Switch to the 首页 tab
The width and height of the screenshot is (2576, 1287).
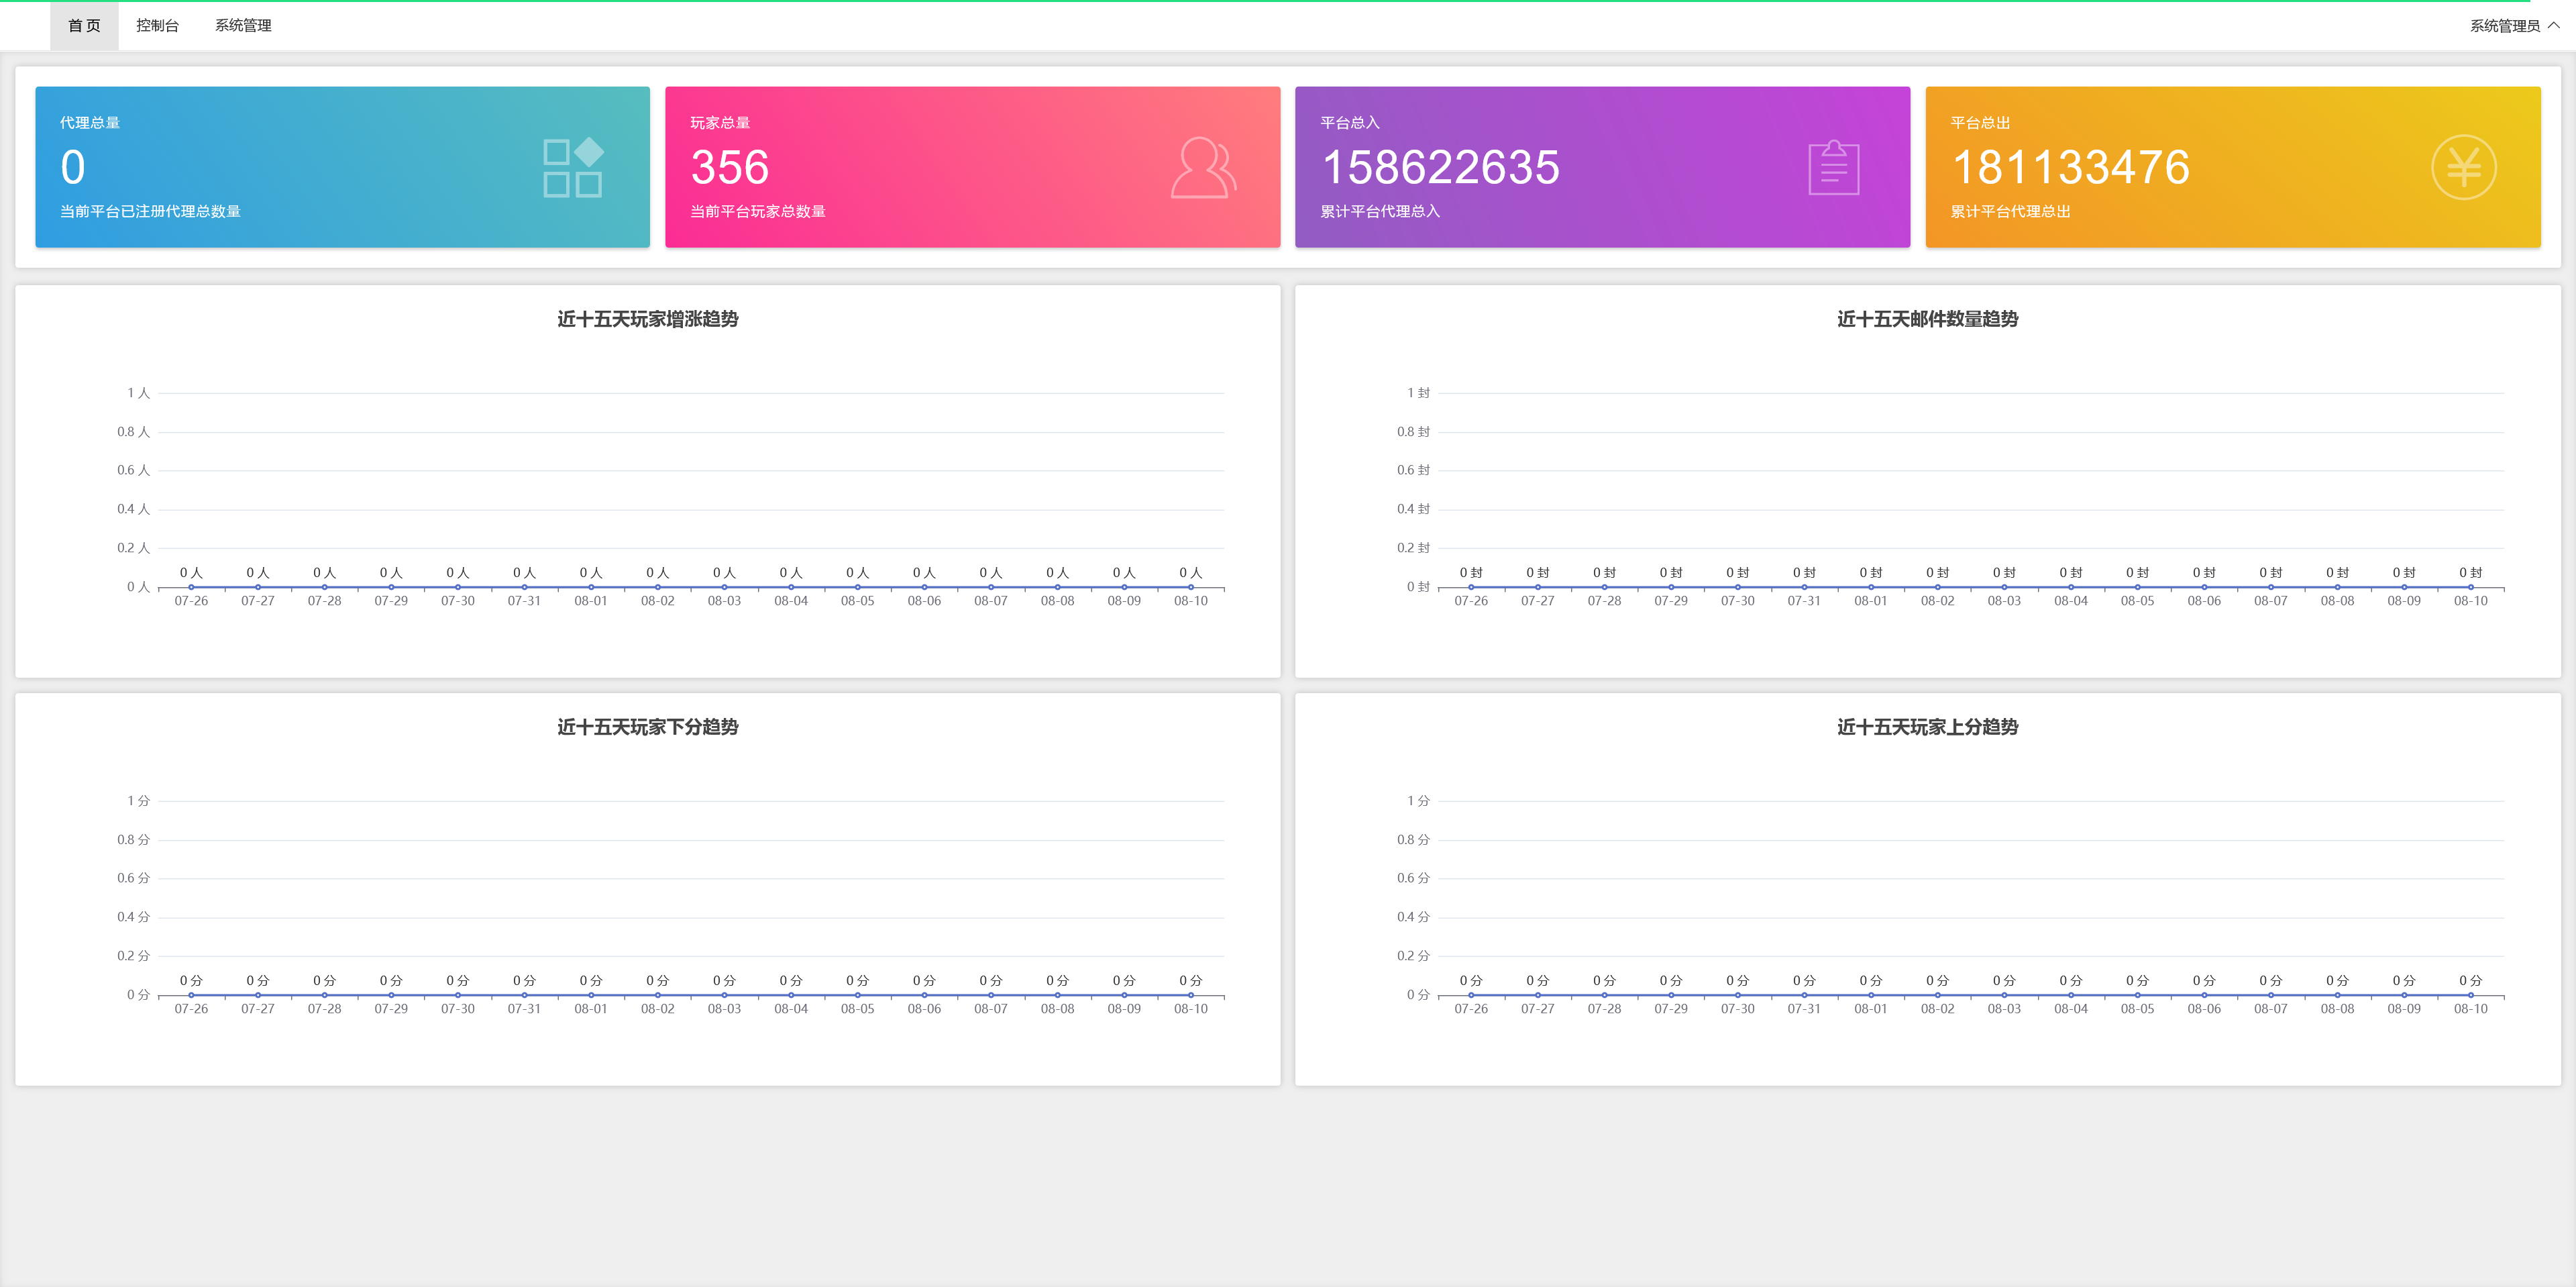click(84, 26)
